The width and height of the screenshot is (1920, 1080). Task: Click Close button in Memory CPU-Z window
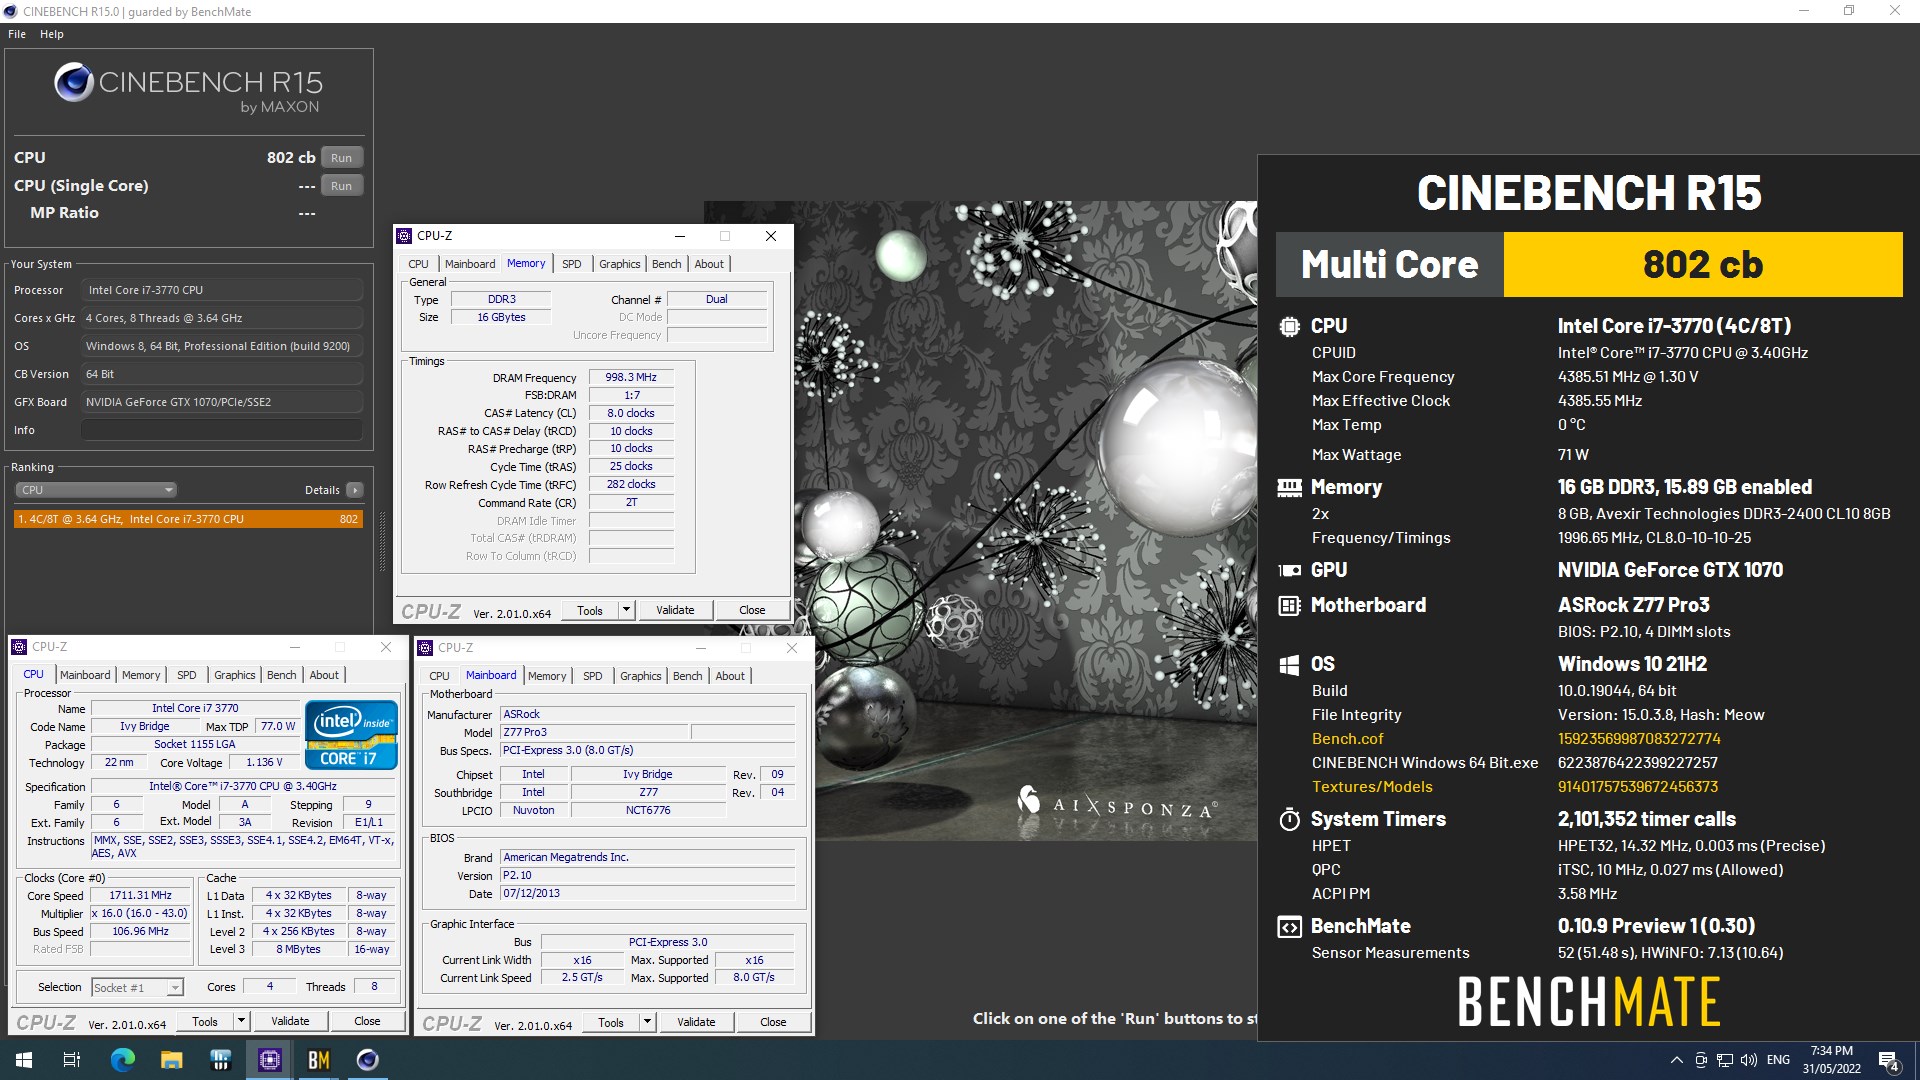(x=752, y=610)
